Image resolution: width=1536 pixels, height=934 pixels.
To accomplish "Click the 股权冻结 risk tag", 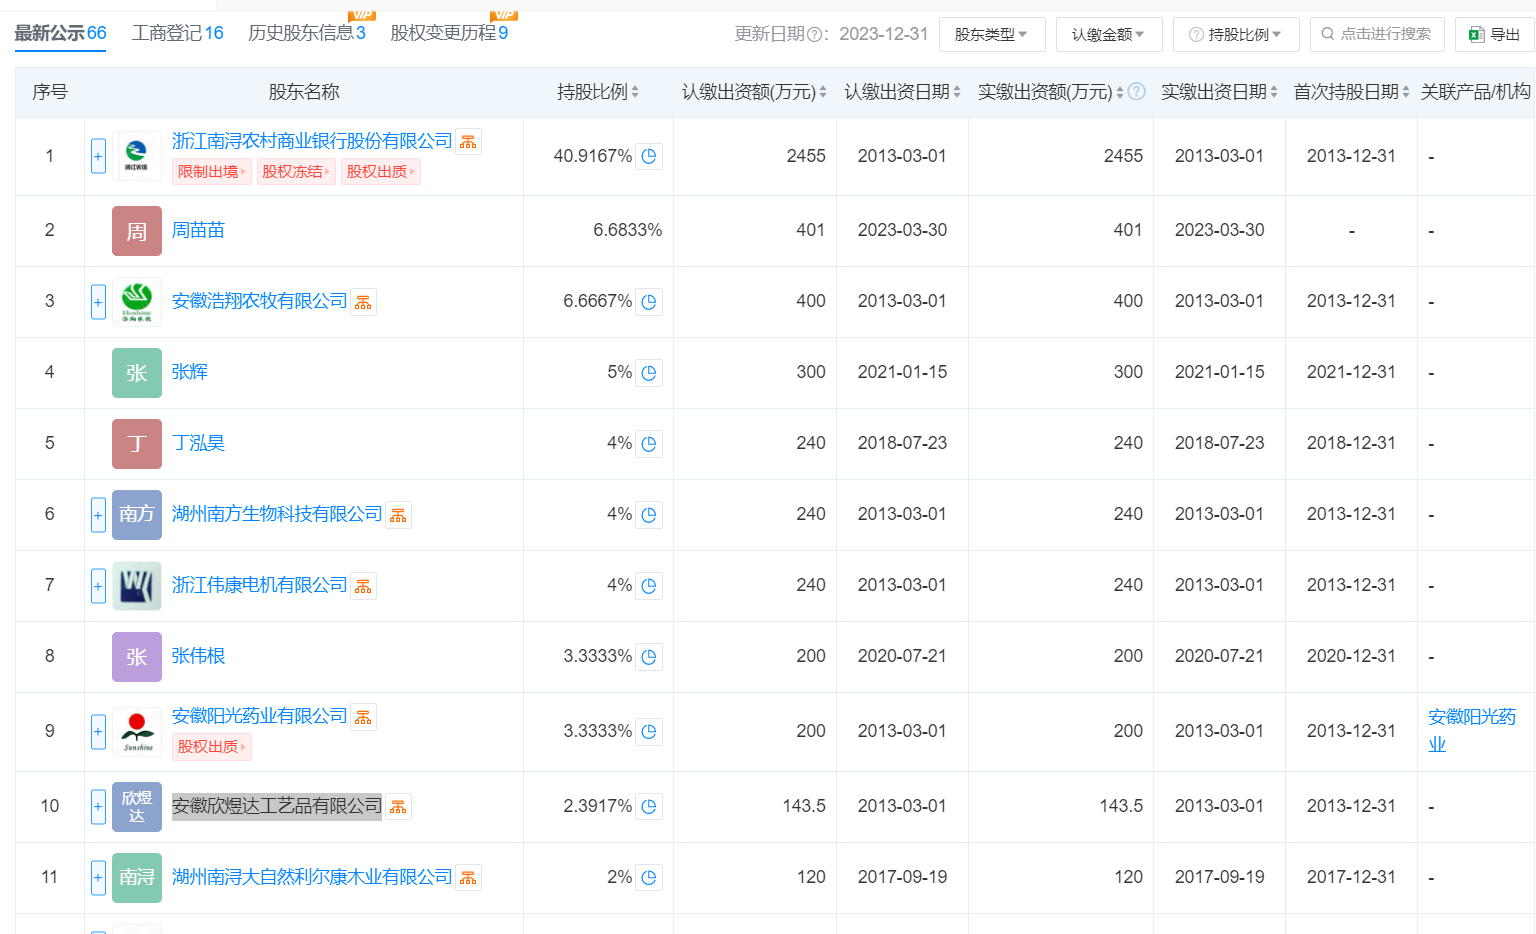I will 296,172.
